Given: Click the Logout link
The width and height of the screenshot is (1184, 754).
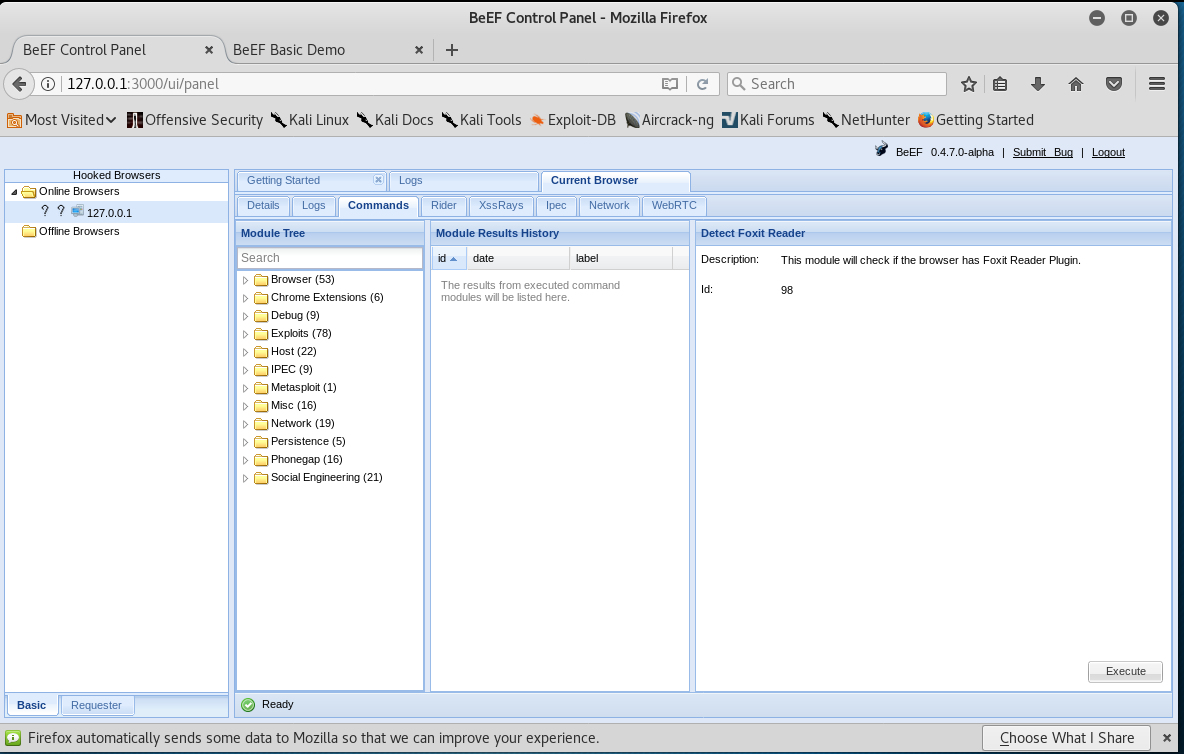Looking at the screenshot, I should pyautogui.click(x=1108, y=152).
